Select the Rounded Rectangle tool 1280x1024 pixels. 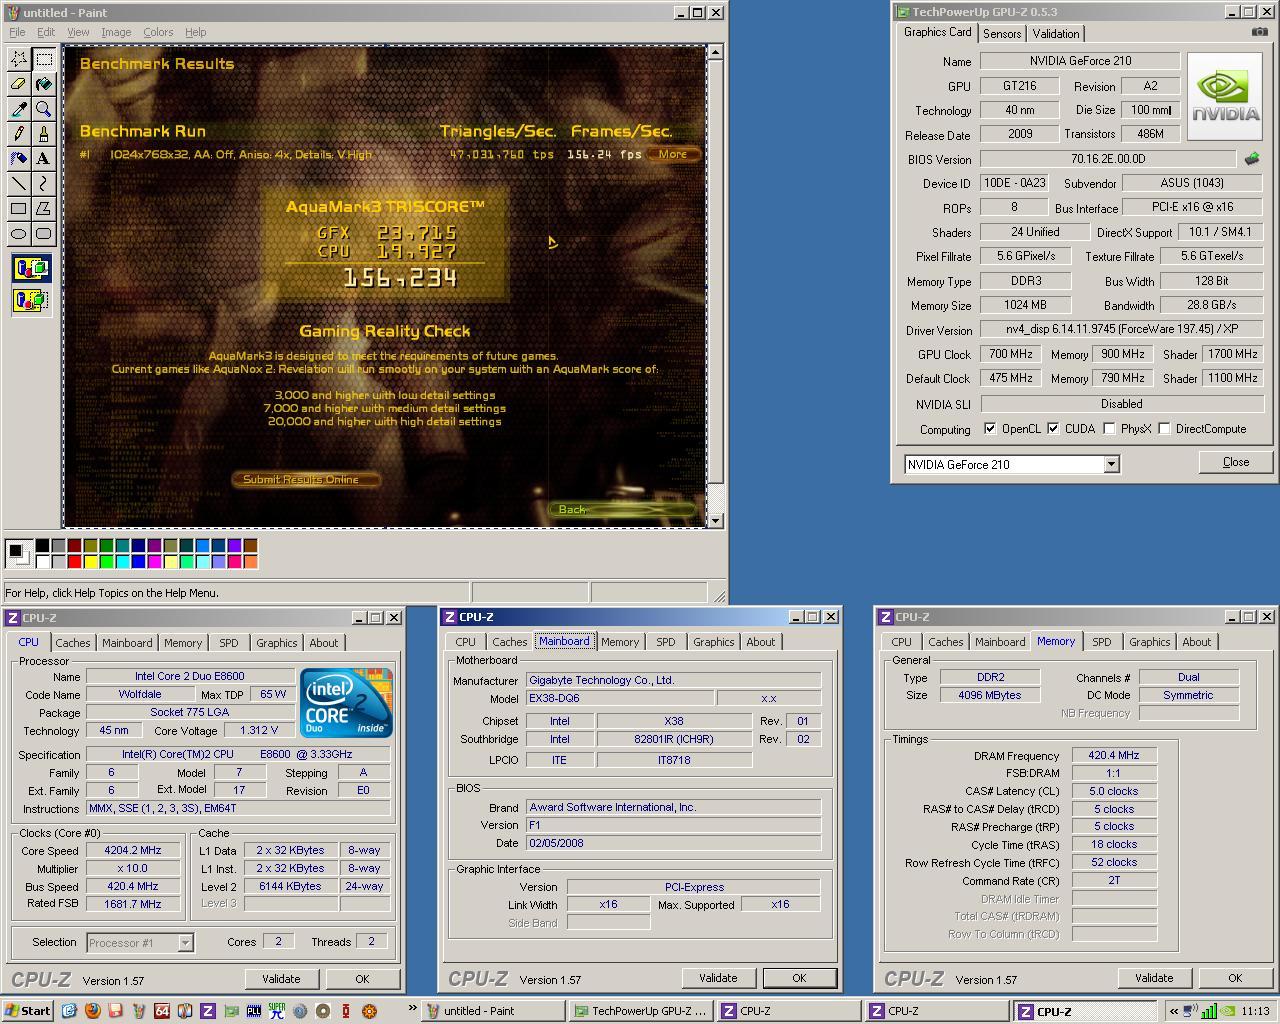[43, 233]
